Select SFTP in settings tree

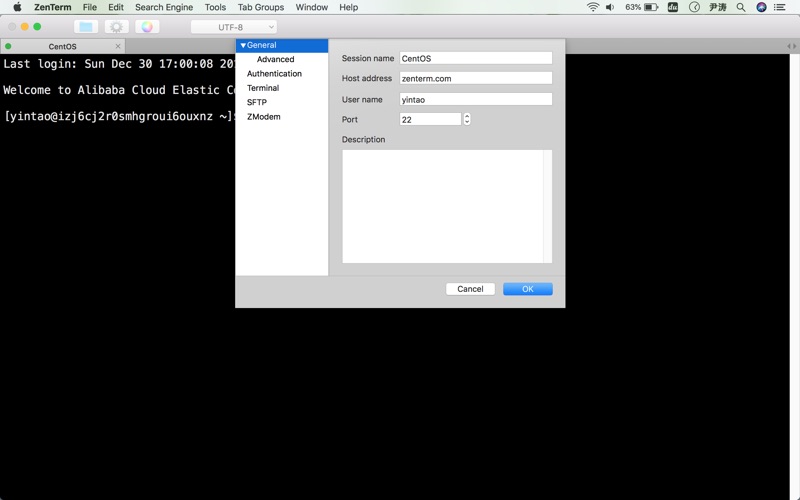coord(257,102)
